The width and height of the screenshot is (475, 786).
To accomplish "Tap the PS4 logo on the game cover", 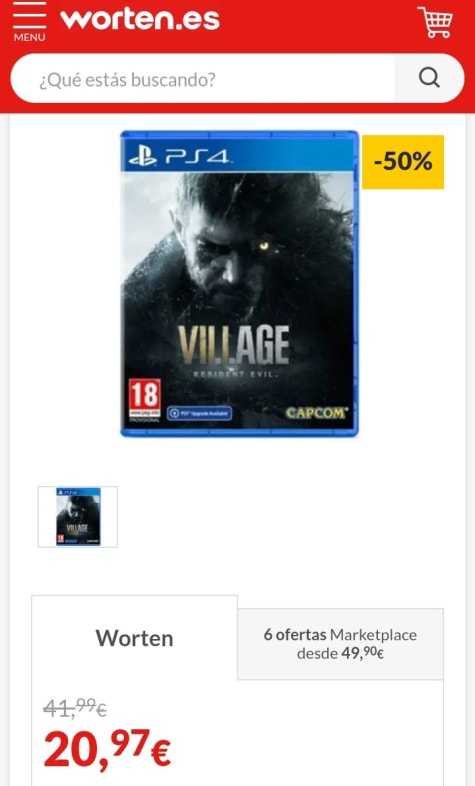I will click(x=179, y=157).
